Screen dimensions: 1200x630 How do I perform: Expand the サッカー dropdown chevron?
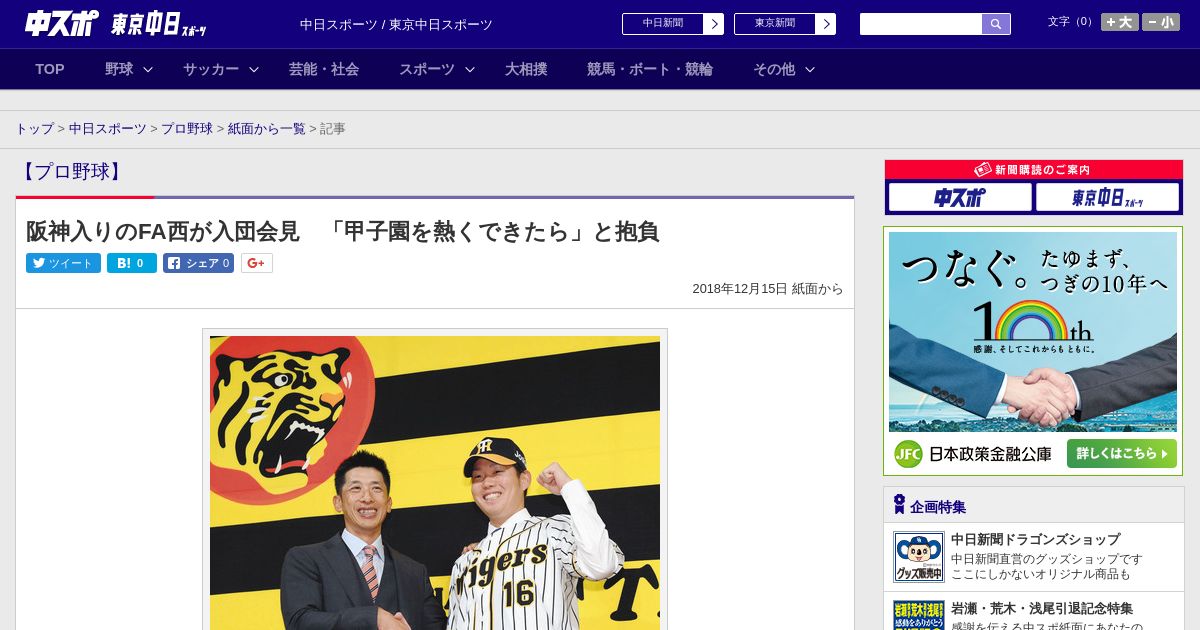(254, 69)
